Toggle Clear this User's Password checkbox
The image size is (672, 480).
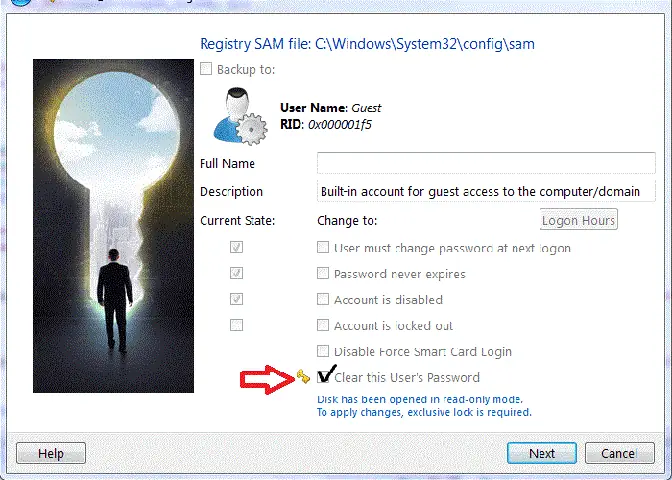324,377
